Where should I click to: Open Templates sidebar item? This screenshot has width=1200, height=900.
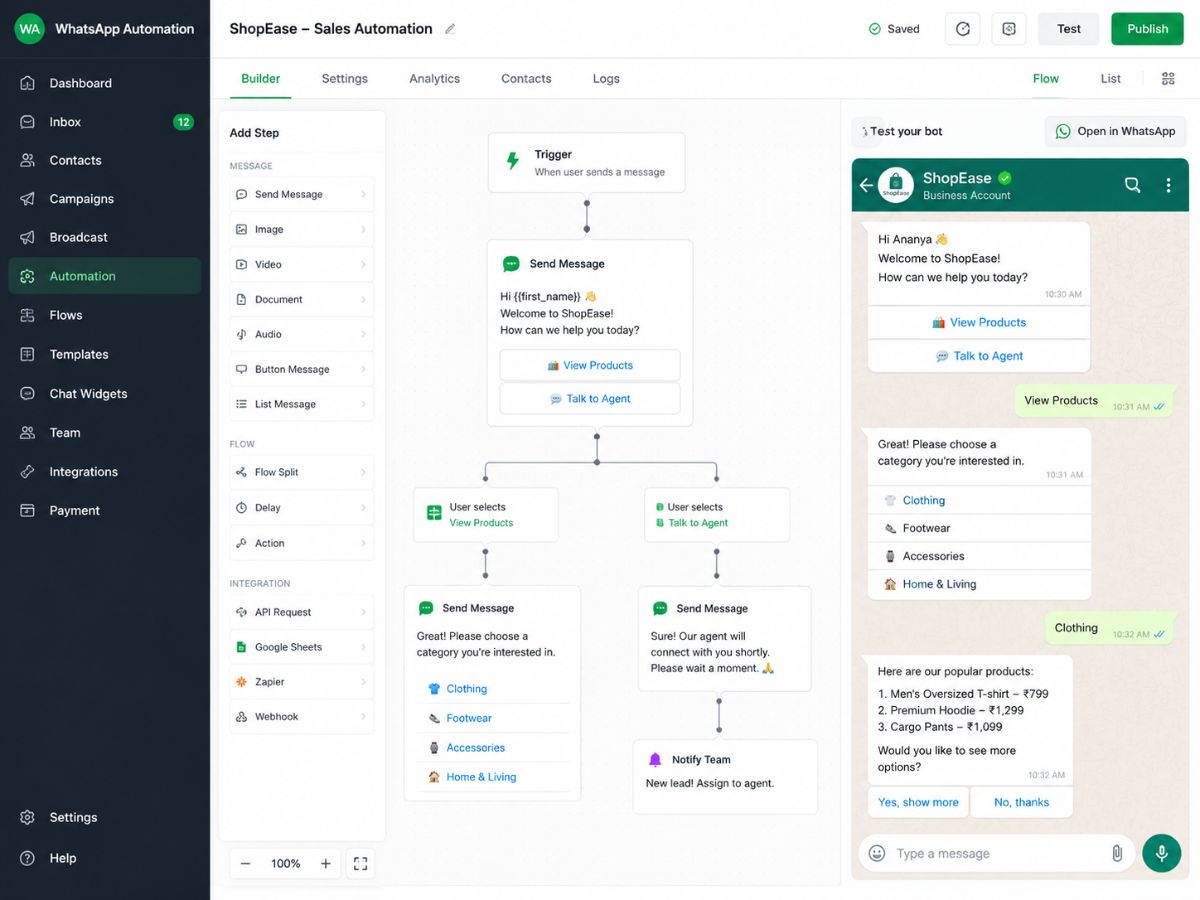coord(104,354)
